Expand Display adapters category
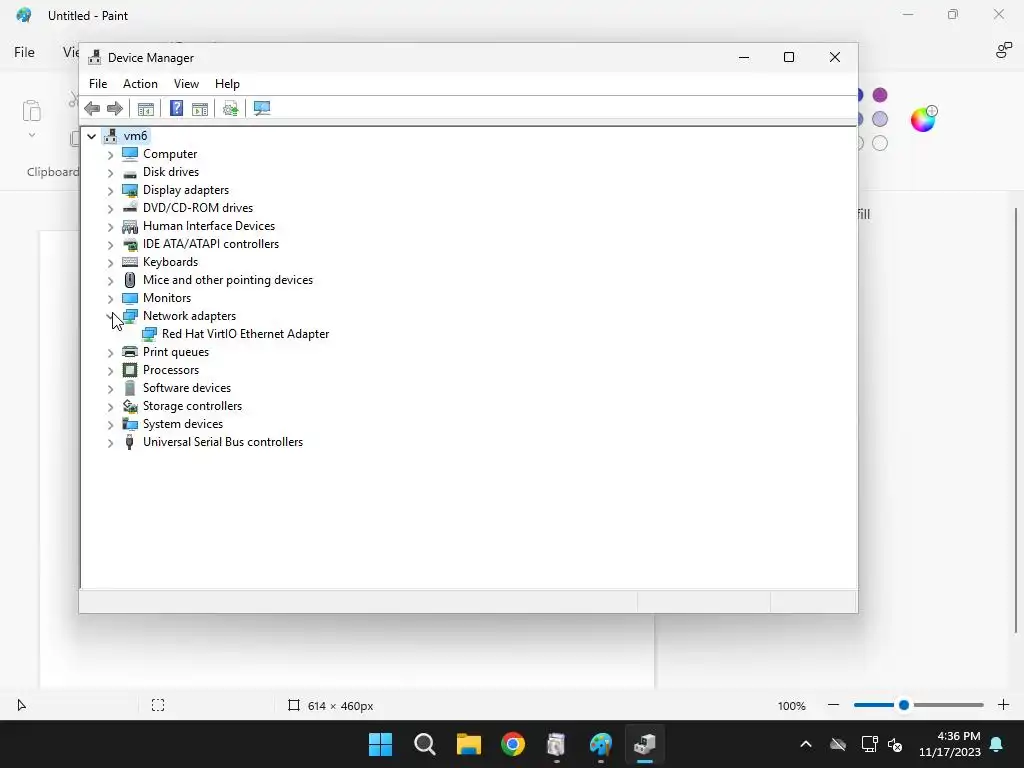The image size is (1024, 768). coord(110,191)
